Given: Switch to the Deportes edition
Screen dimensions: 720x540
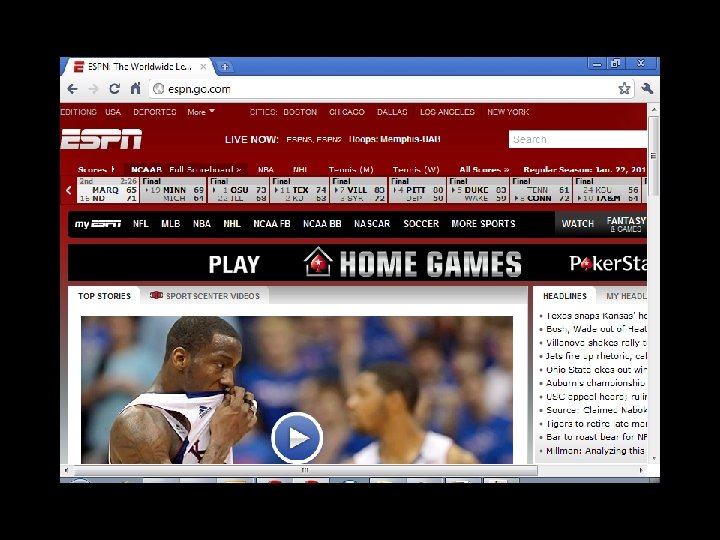Looking at the screenshot, I should [x=155, y=112].
